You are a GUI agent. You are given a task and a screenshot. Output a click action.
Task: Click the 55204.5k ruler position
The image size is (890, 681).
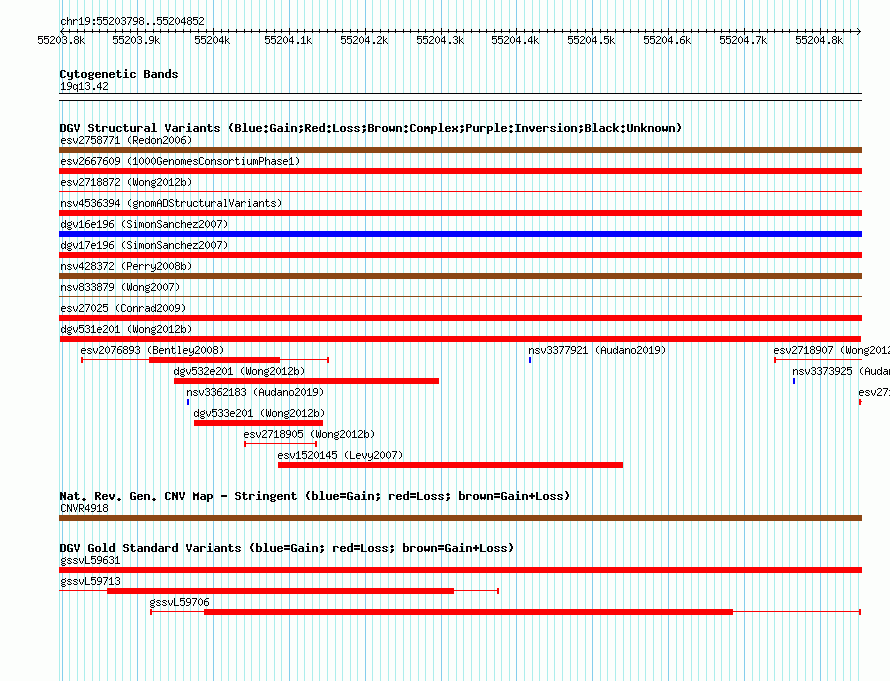click(x=591, y=40)
